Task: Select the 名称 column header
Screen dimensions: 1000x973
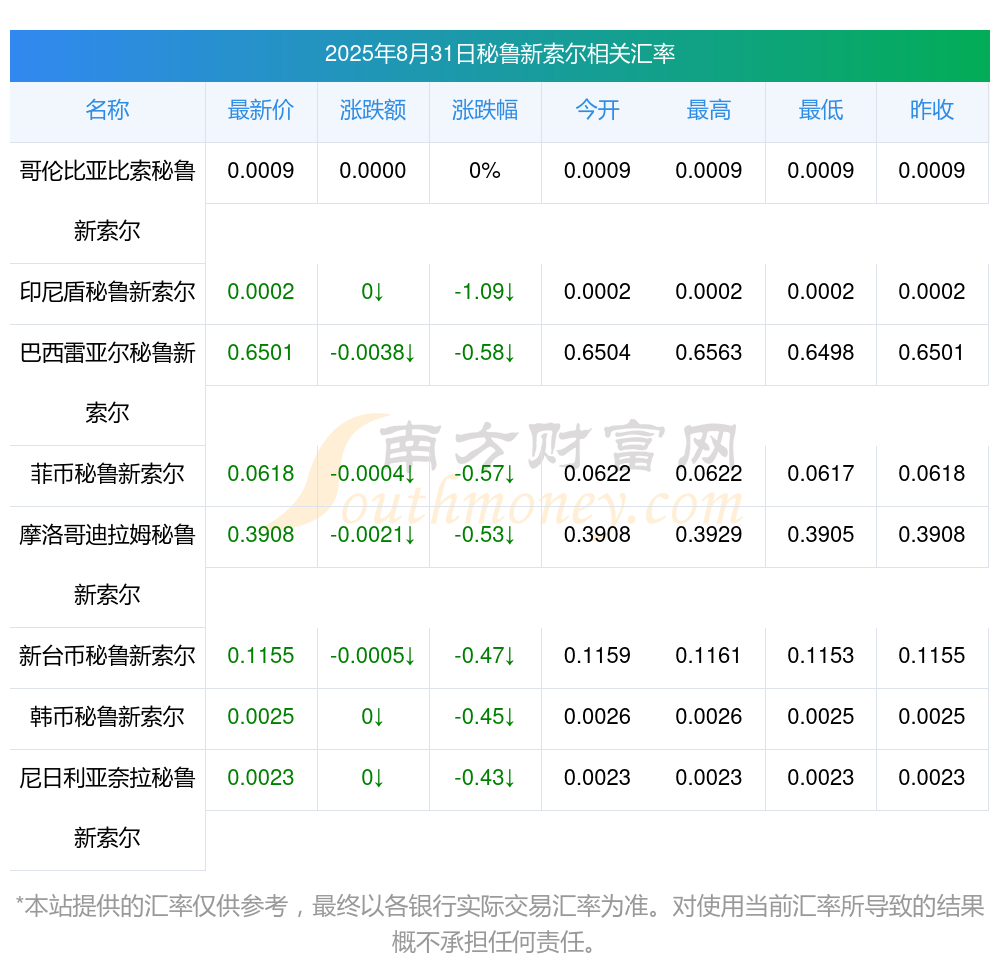Action: pyautogui.click(x=107, y=110)
